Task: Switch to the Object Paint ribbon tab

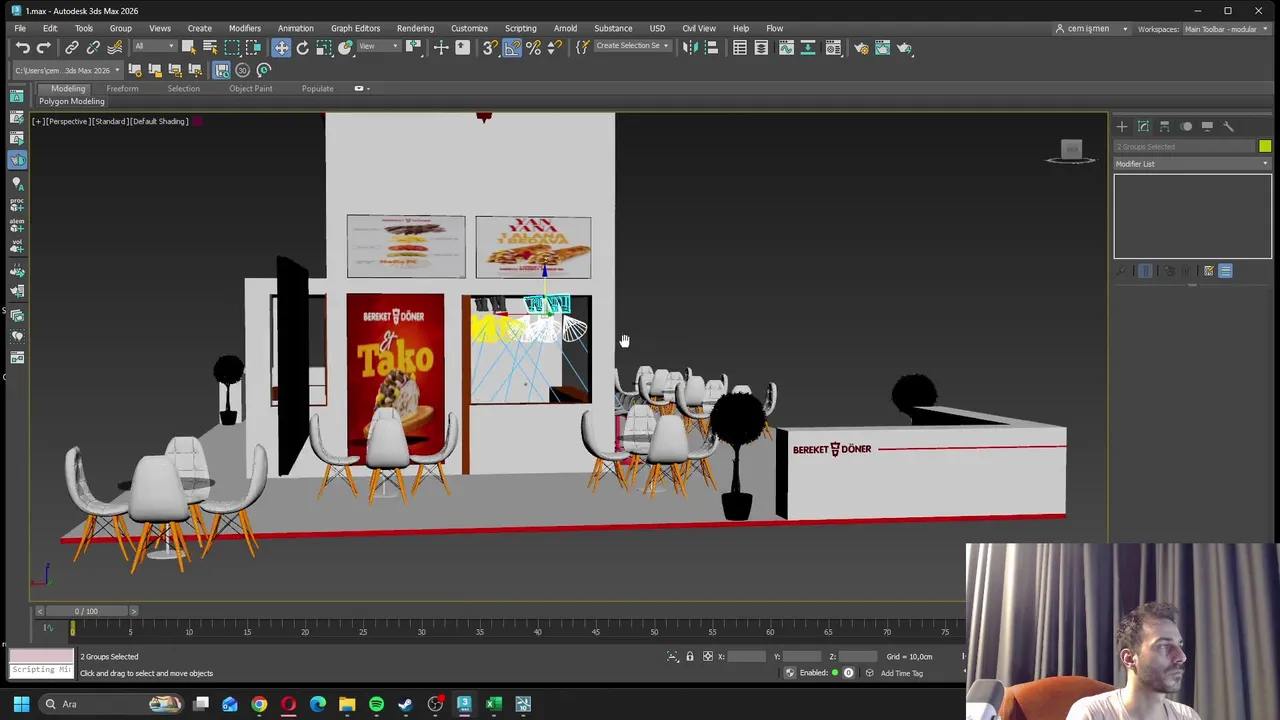Action: point(250,89)
